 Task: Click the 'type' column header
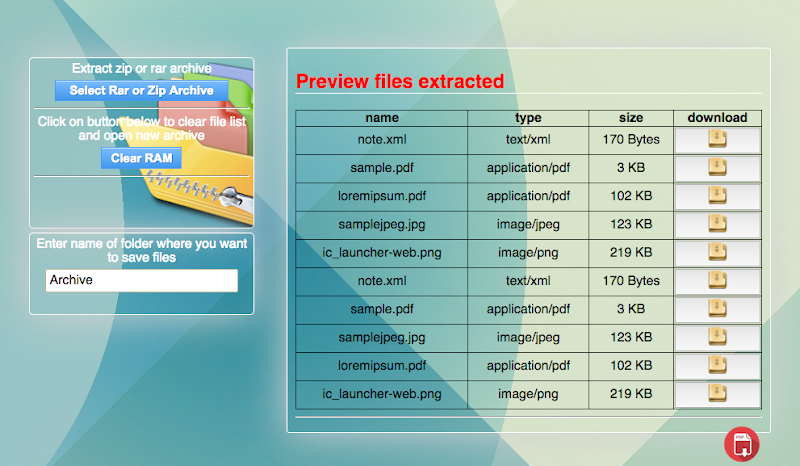(x=528, y=118)
